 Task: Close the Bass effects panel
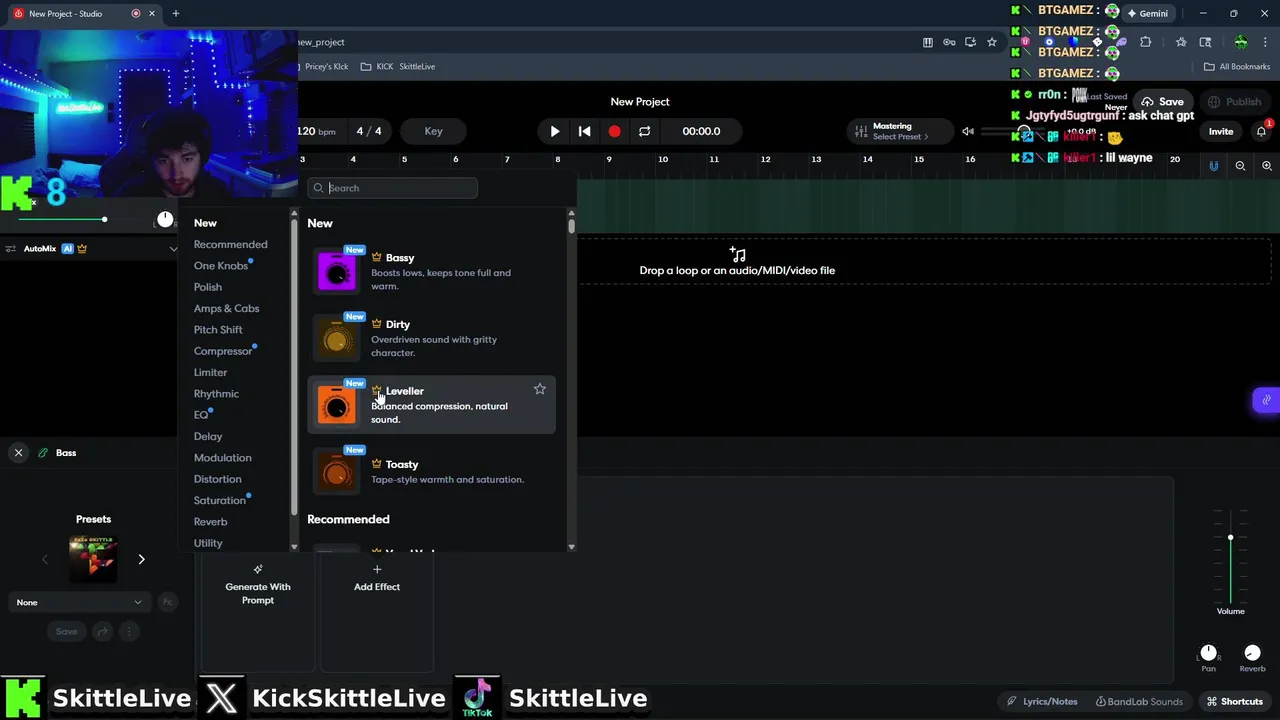(18, 453)
